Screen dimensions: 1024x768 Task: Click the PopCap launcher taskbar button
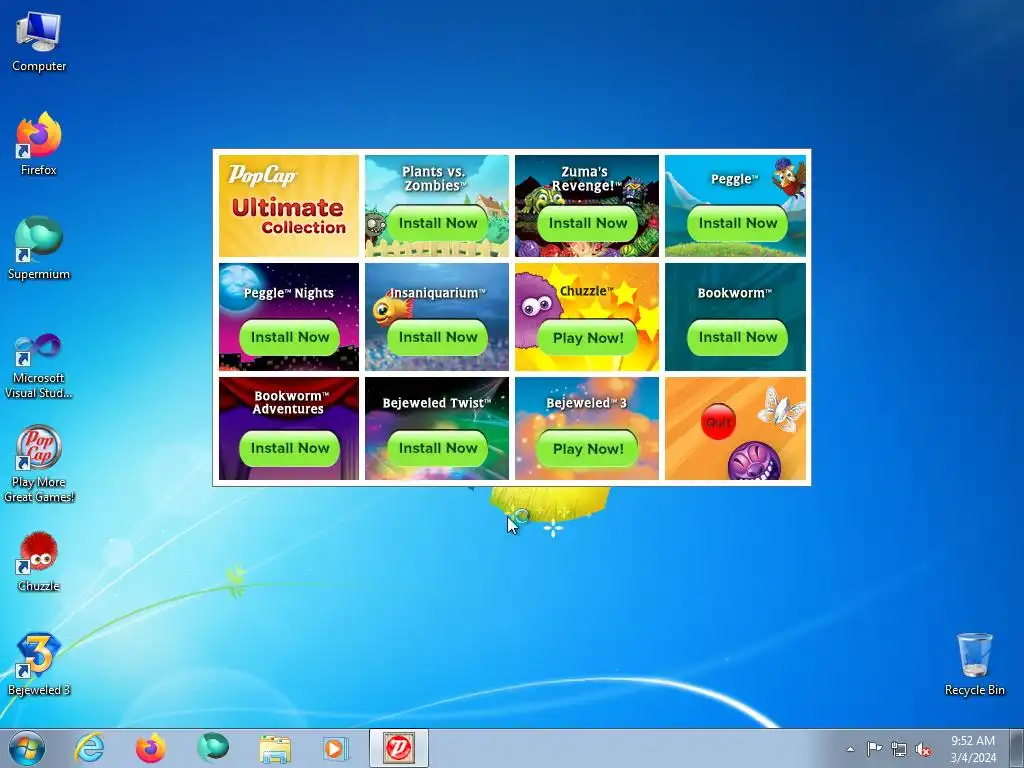[x=398, y=748]
